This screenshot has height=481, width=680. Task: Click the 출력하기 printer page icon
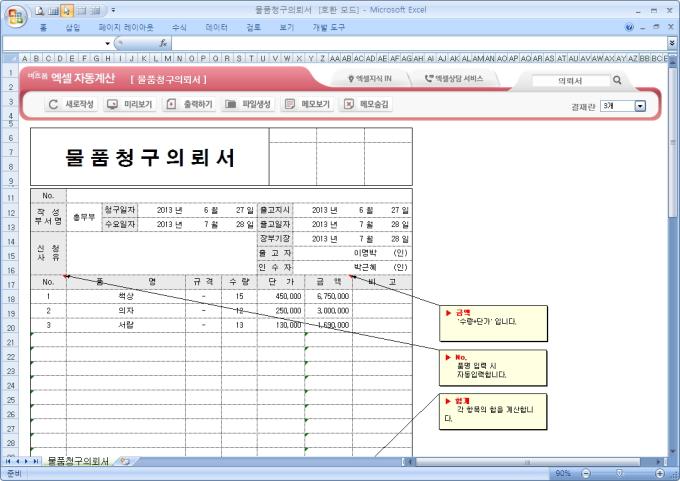(171, 104)
